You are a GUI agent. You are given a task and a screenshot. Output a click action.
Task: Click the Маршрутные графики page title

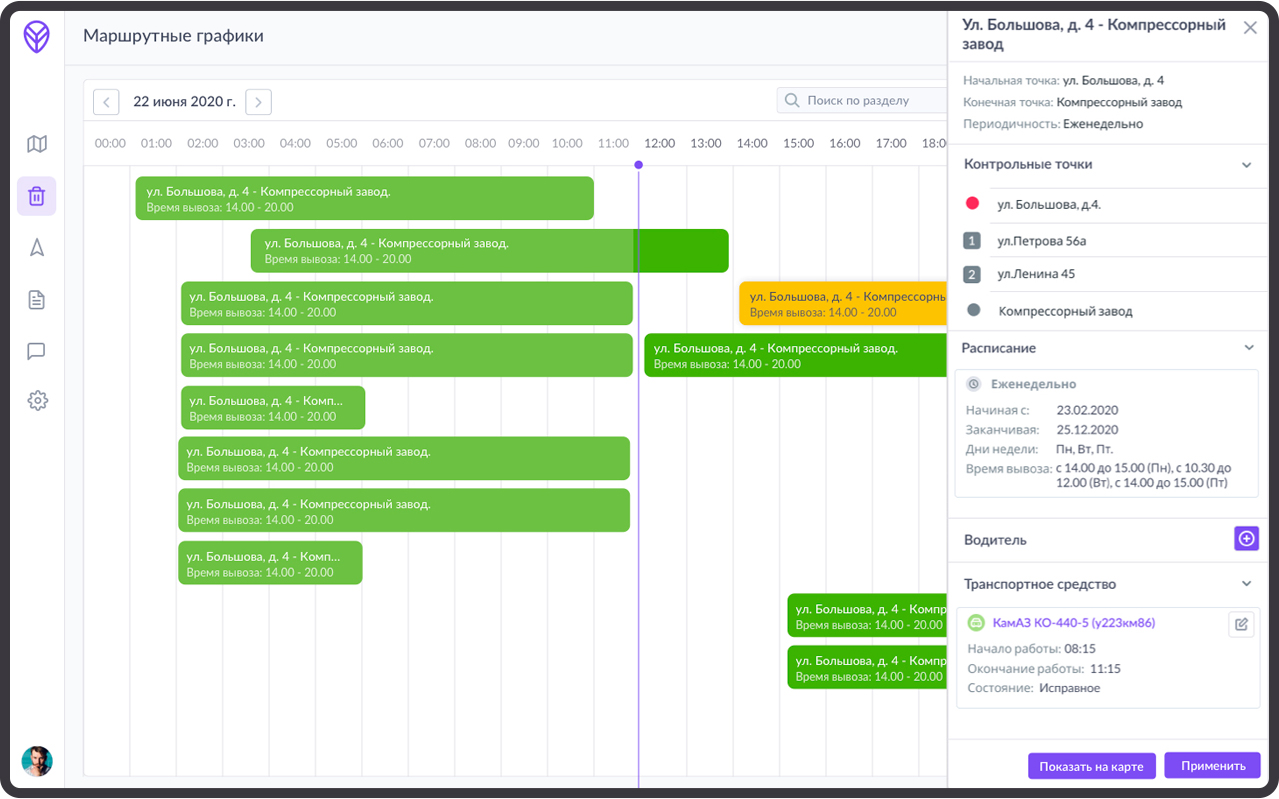173,36
